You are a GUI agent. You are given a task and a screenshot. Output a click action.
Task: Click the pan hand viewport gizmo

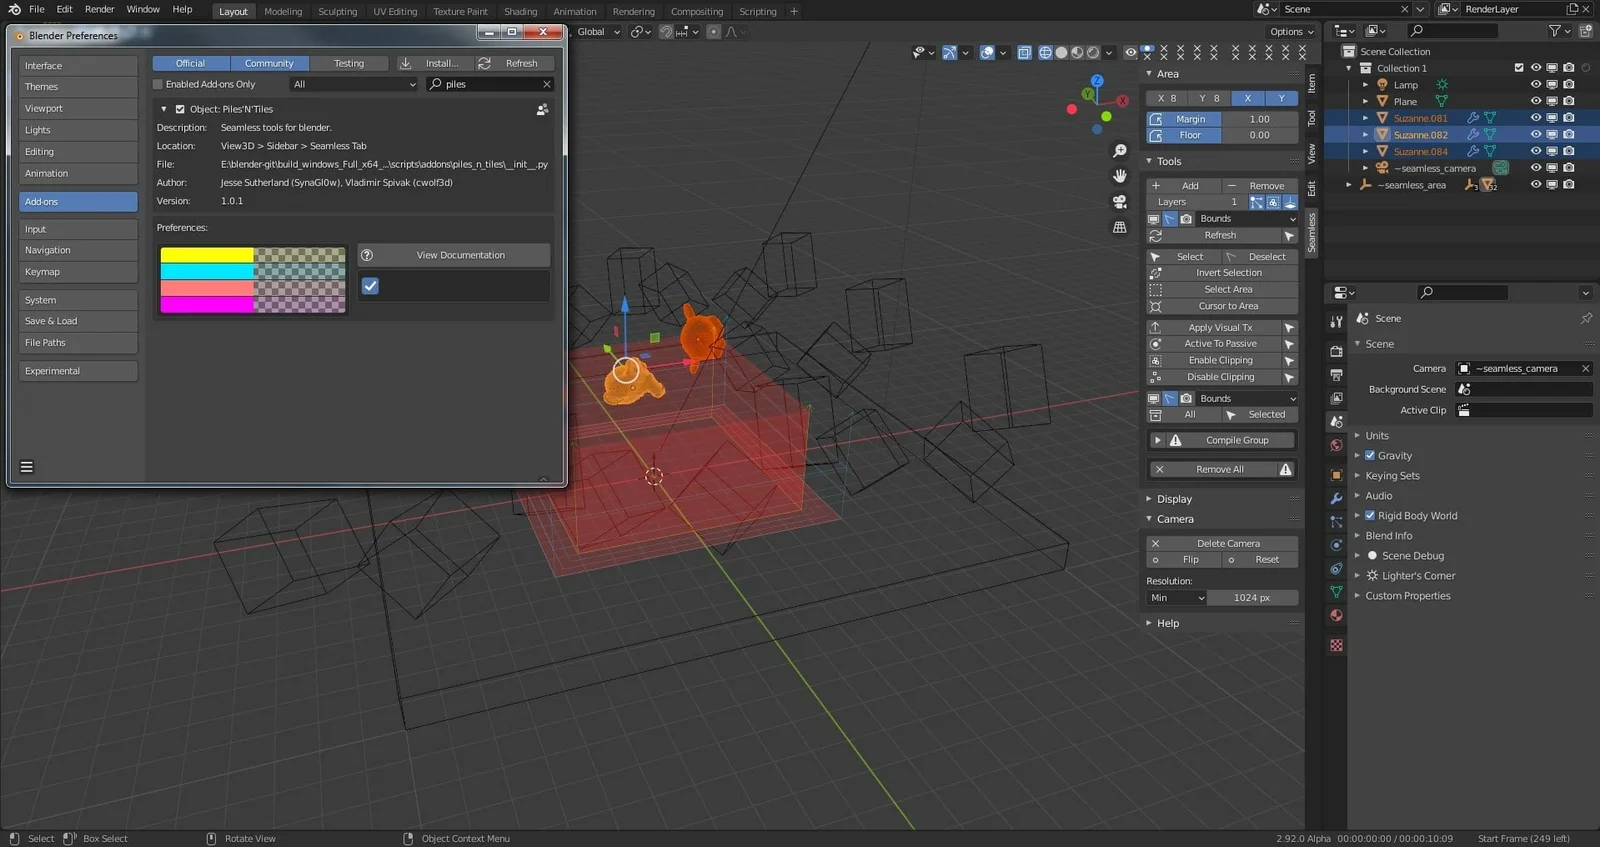click(x=1120, y=176)
